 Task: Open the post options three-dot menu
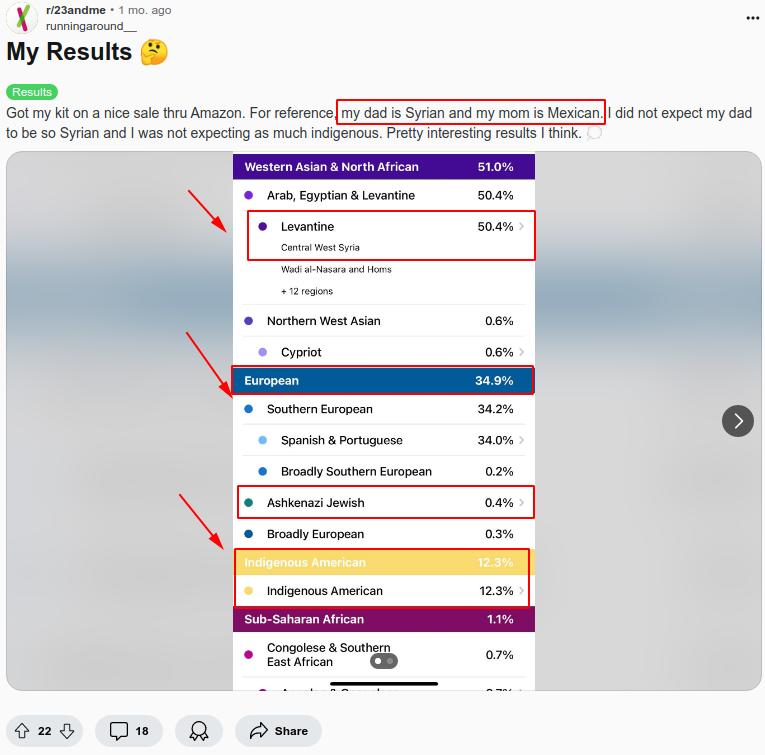coord(752,18)
